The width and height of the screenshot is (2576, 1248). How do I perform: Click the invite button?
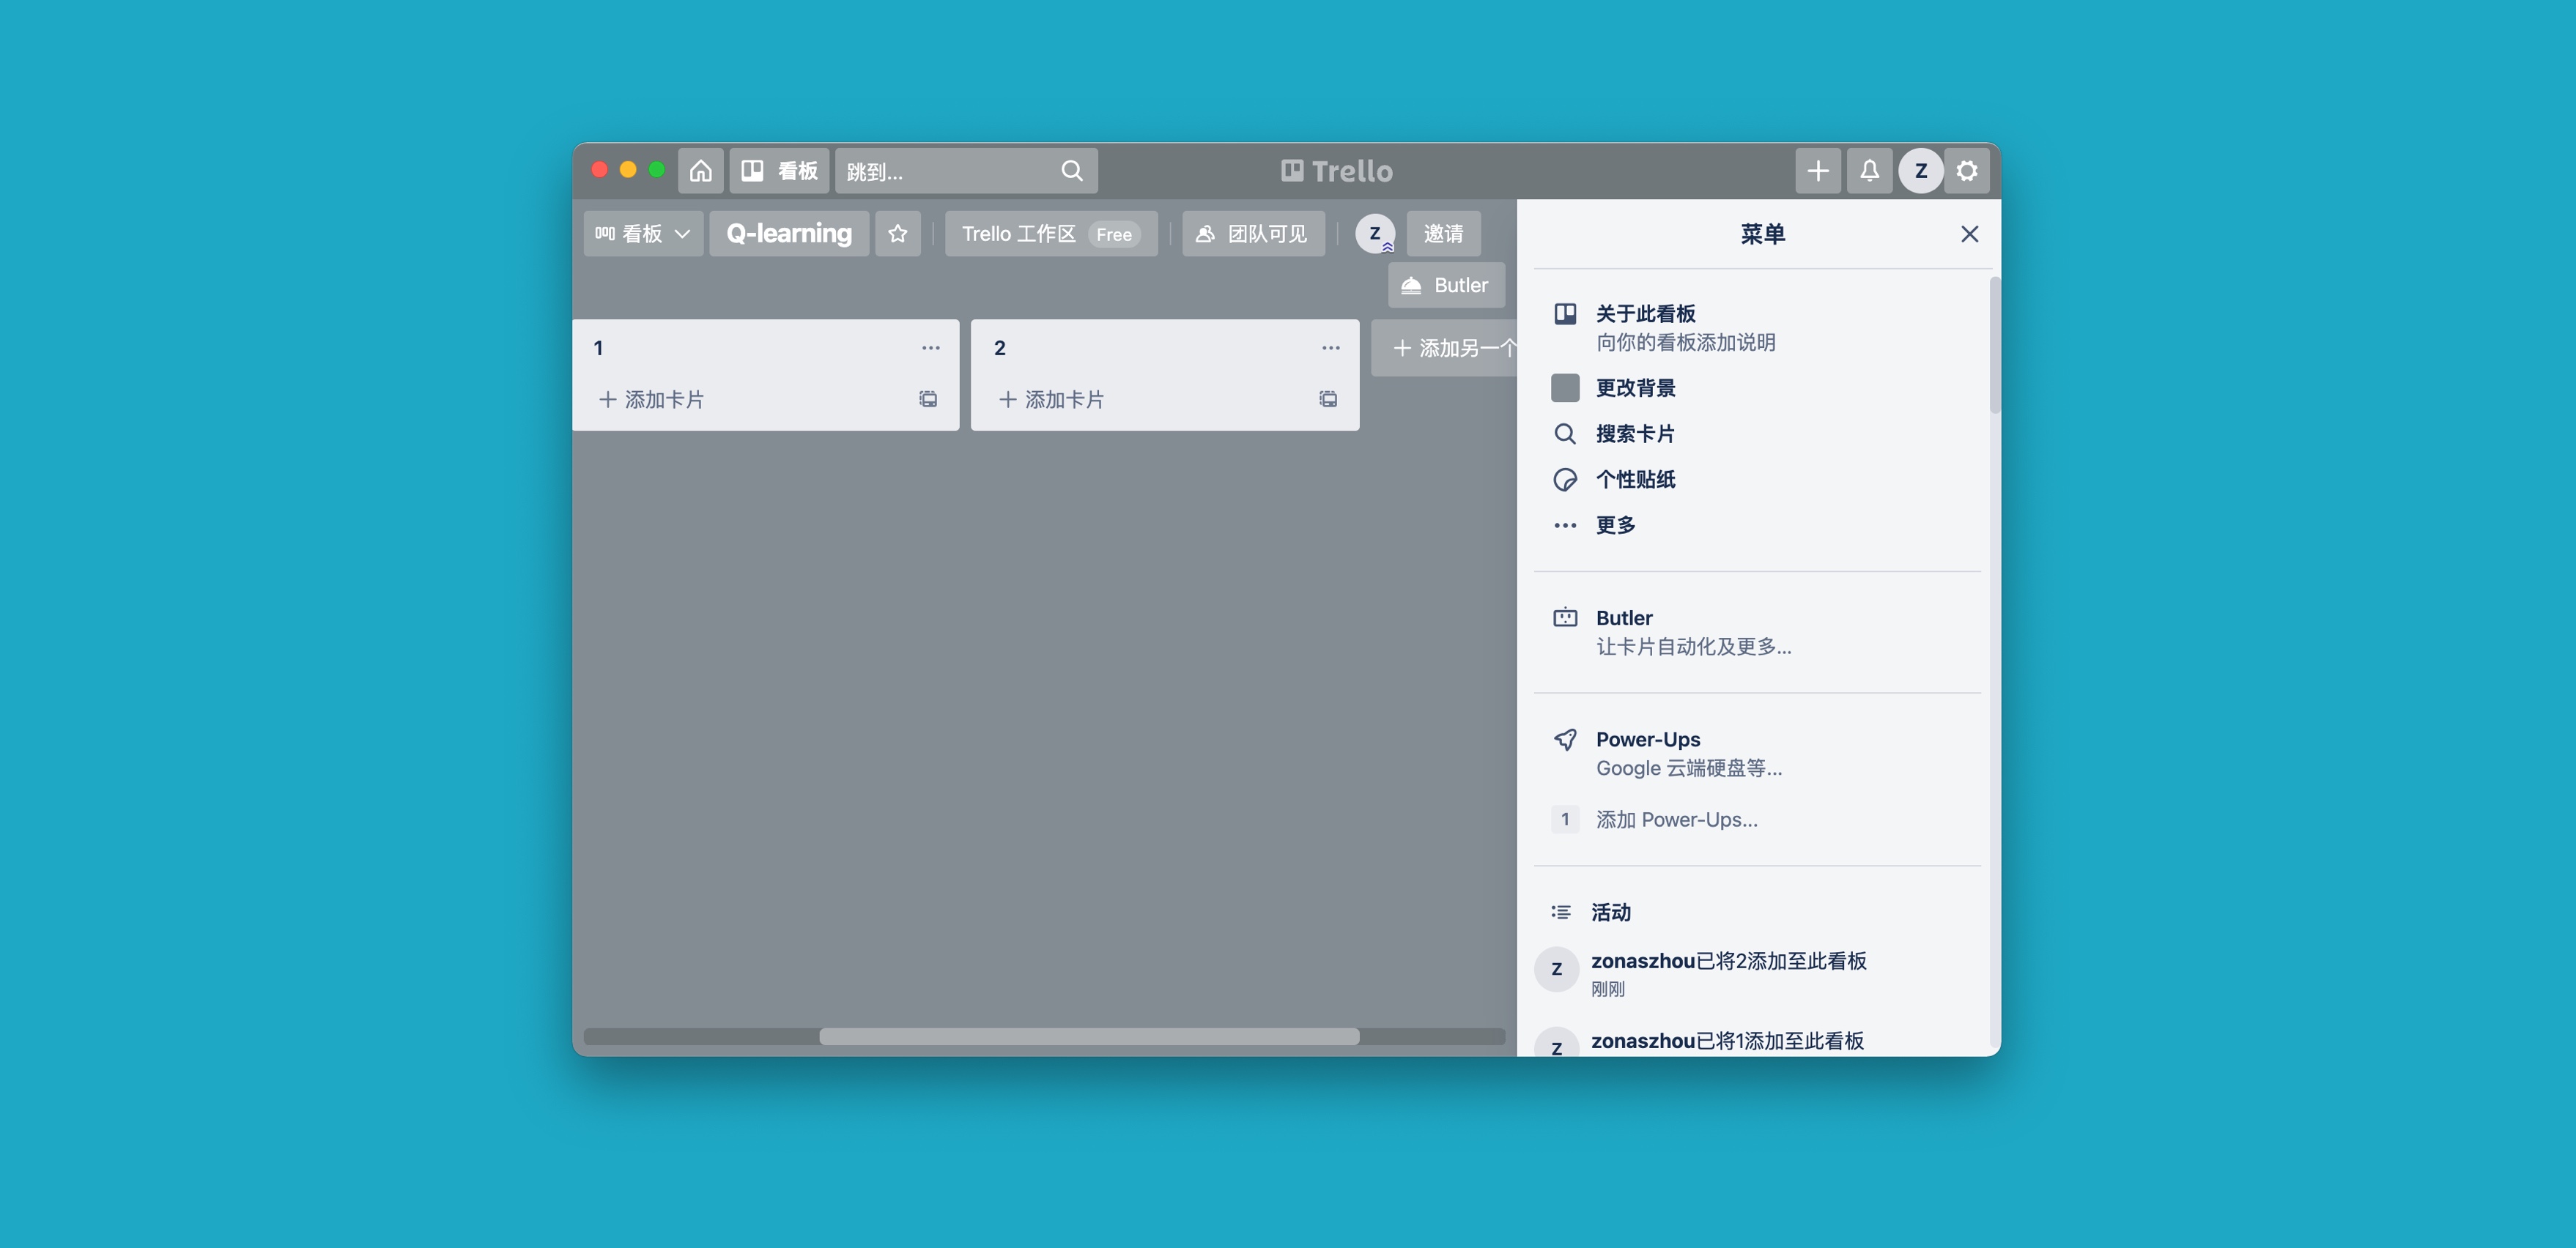click(1443, 233)
